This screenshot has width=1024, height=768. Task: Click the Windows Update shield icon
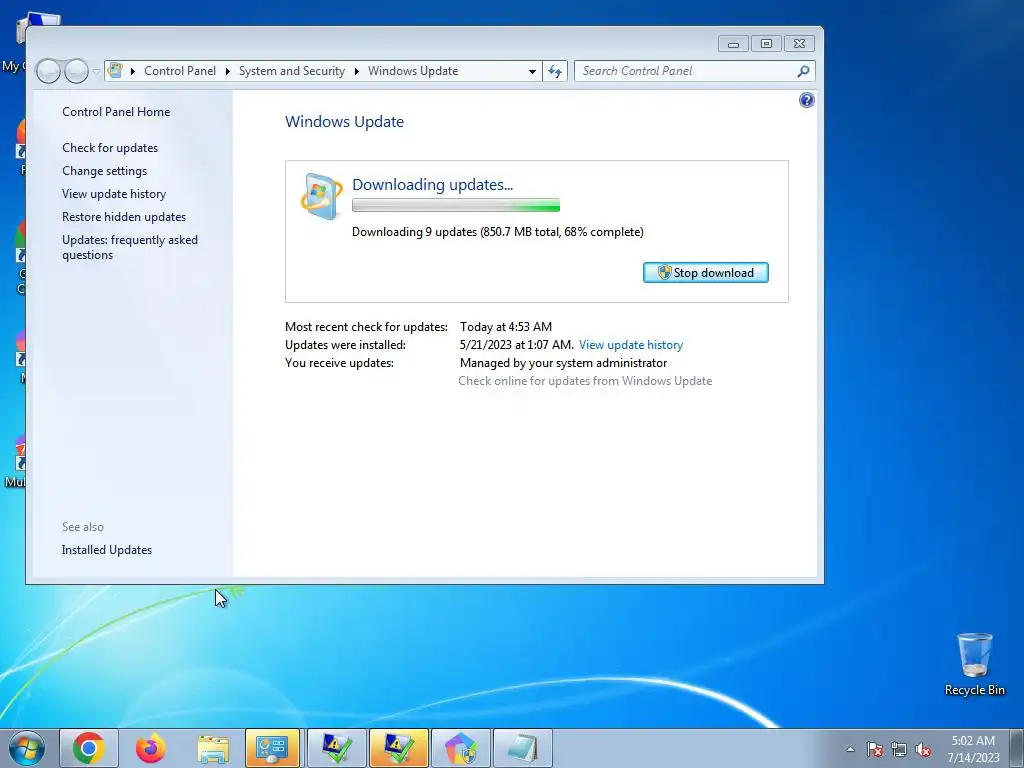(321, 196)
